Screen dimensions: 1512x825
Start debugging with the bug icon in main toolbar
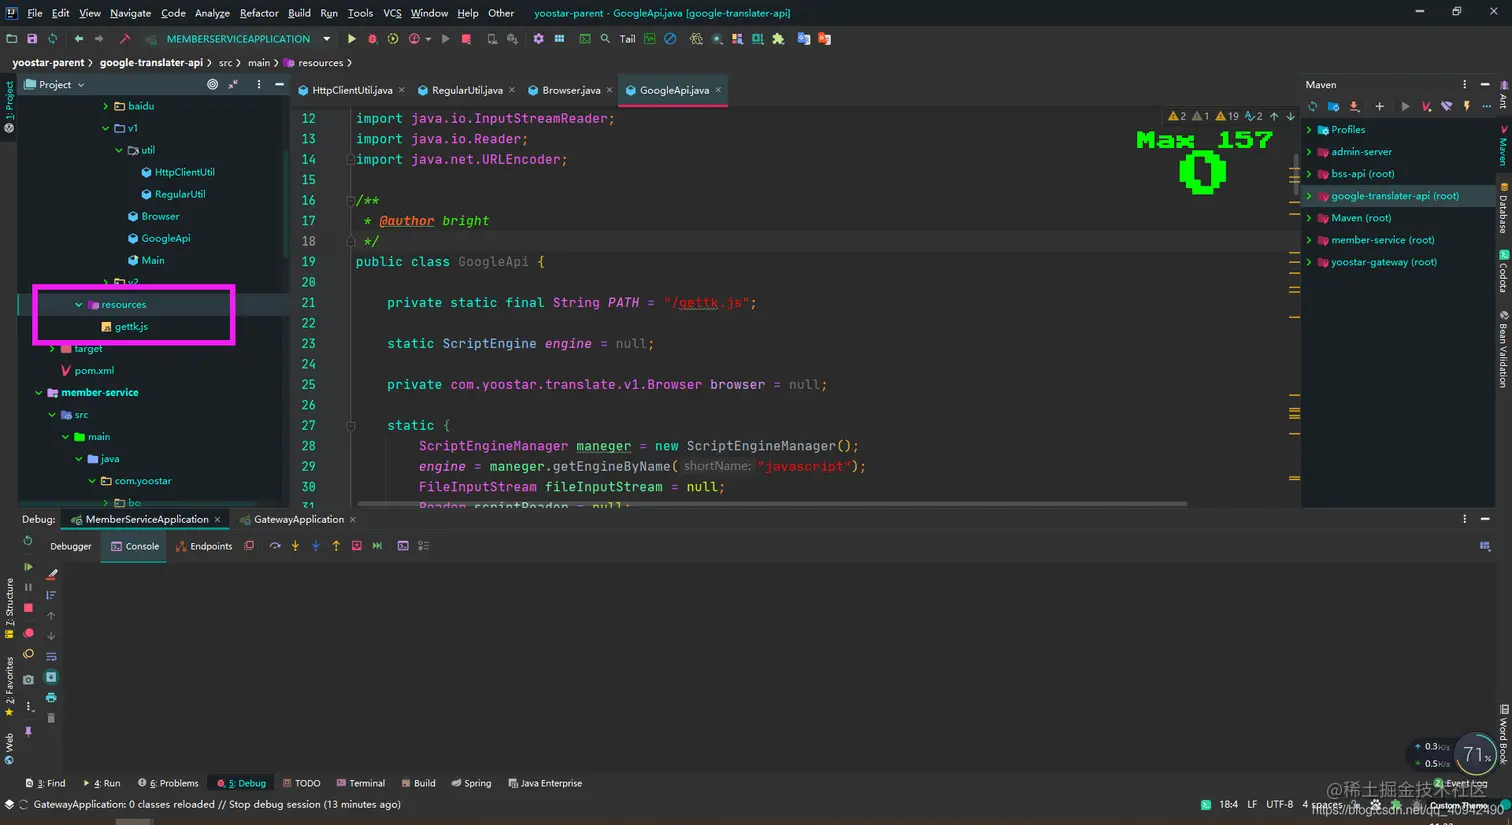(372, 39)
